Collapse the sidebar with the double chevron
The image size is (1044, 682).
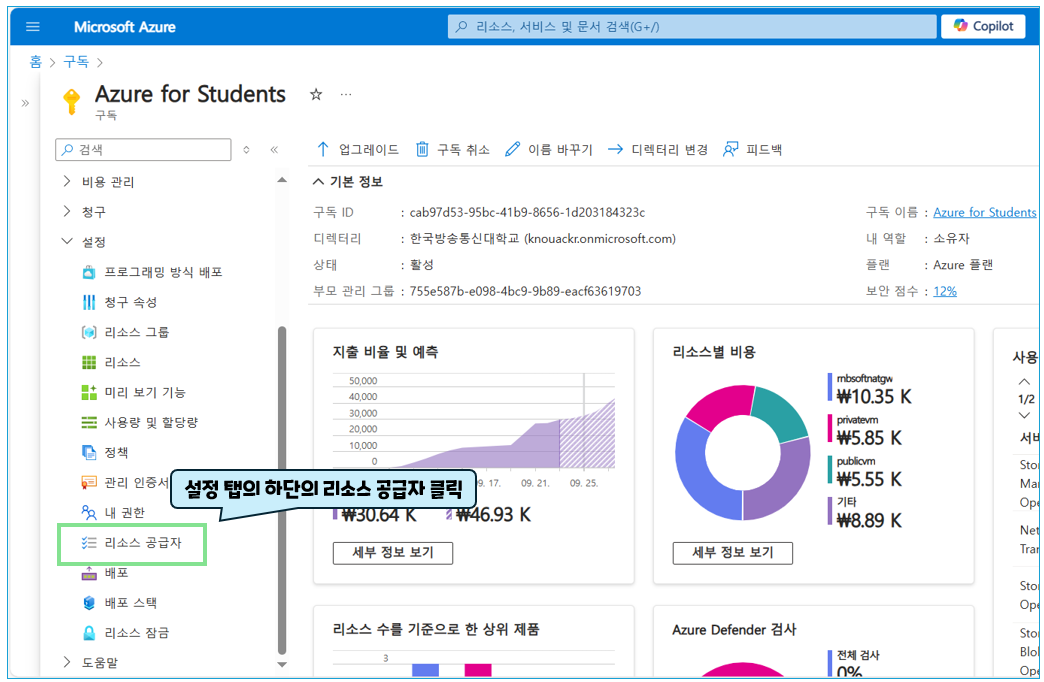(274, 150)
